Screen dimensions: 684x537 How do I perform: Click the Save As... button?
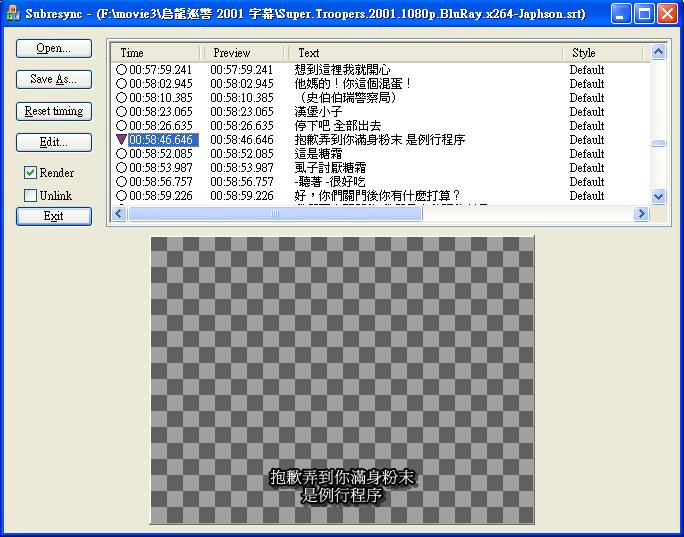click(x=54, y=79)
